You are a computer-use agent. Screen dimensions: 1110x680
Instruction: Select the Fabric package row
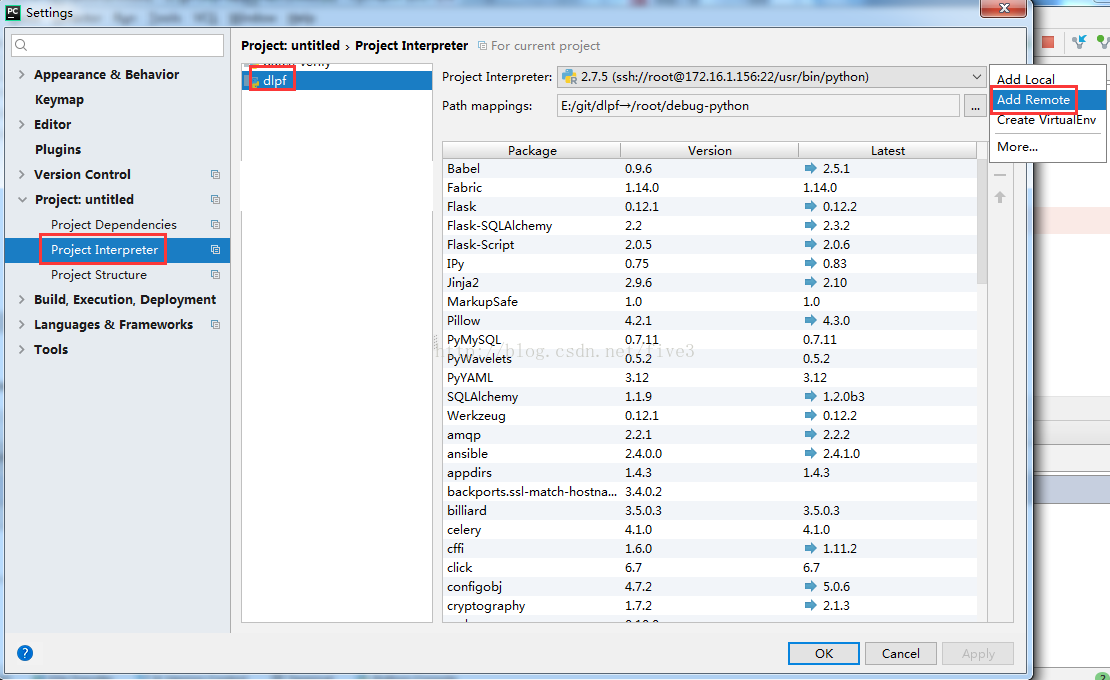click(x=710, y=188)
